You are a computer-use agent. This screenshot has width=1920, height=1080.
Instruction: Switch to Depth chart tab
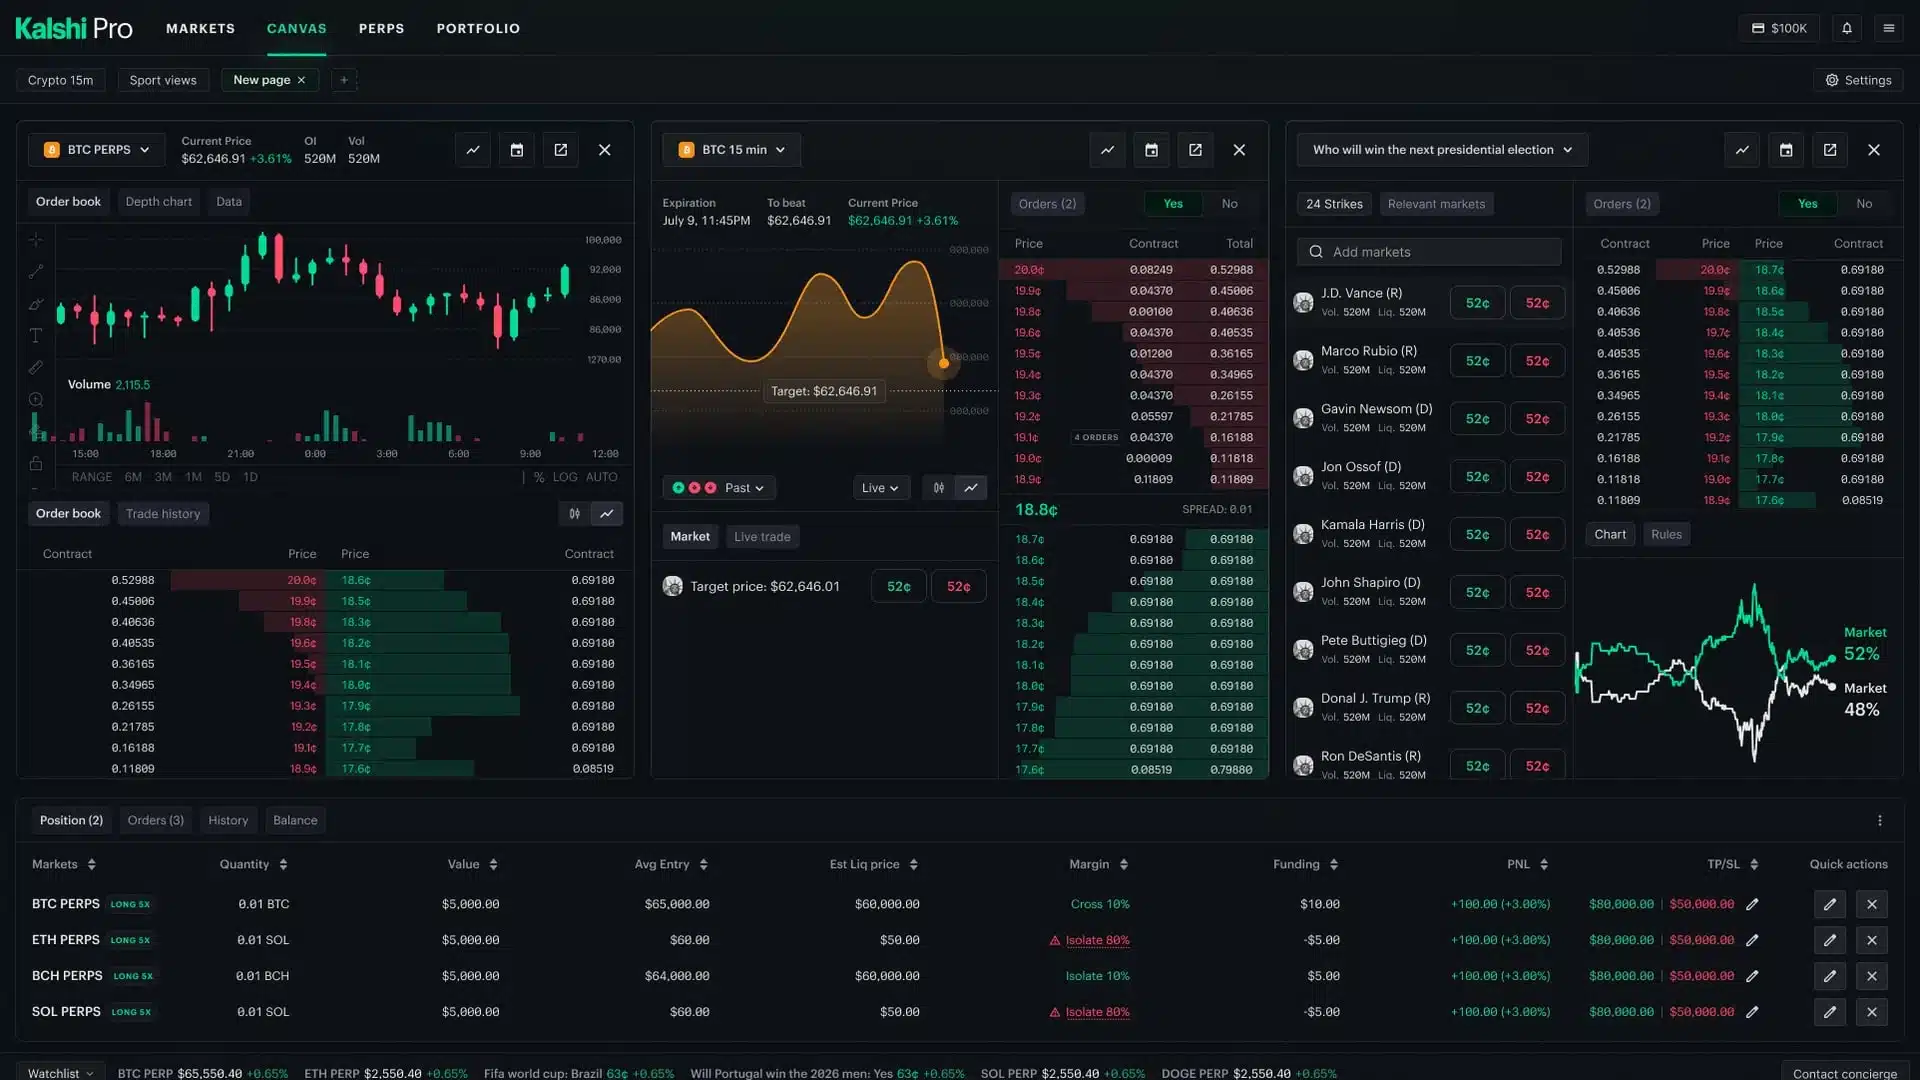point(158,202)
